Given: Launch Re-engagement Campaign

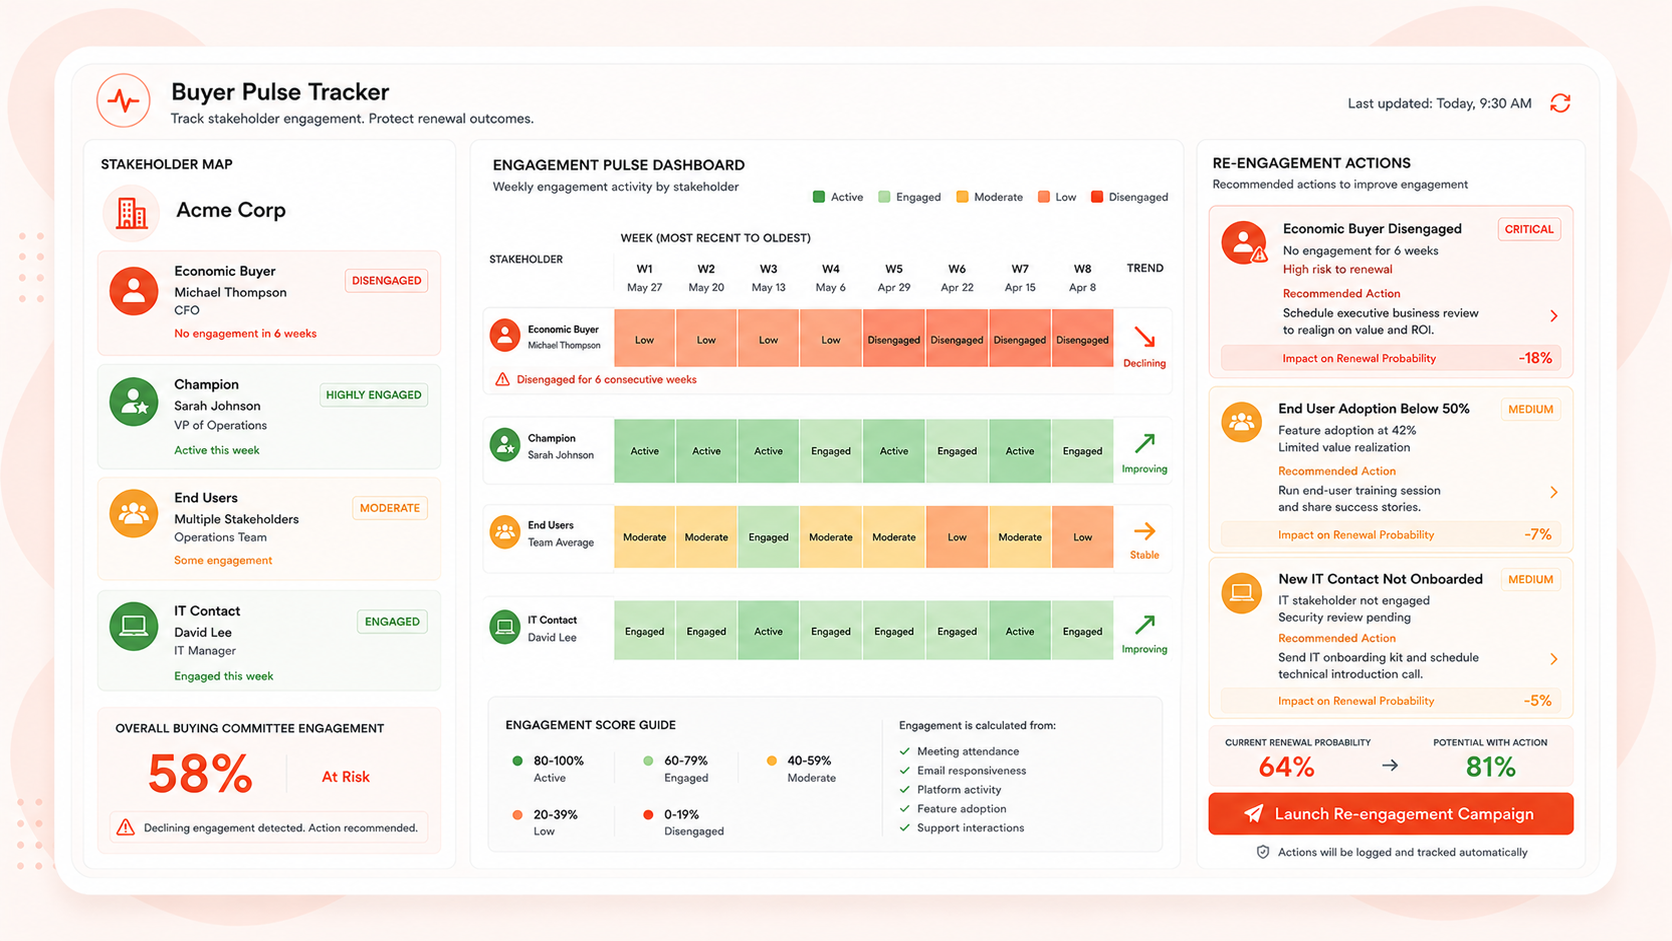Looking at the screenshot, I should click(x=1390, y=814).
